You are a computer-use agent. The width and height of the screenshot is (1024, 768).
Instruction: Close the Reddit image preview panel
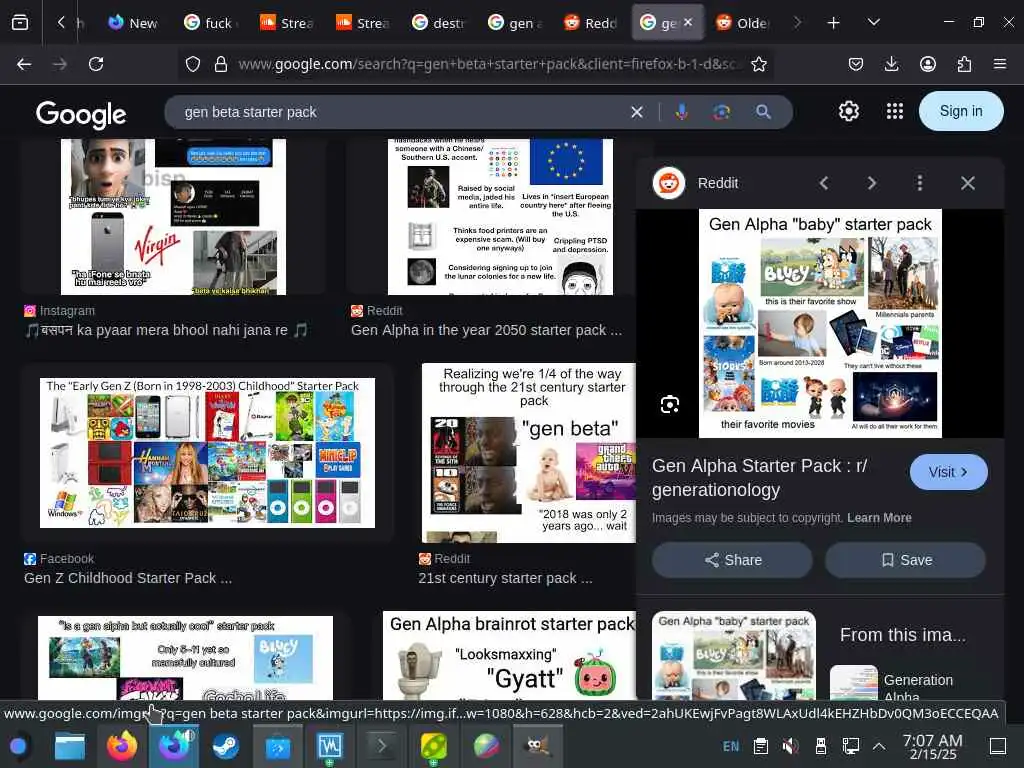click(x=968, y=183)
